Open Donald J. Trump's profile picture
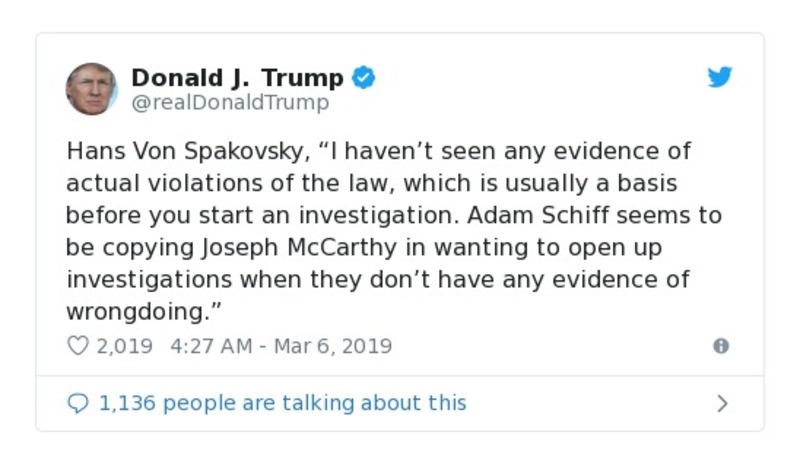 click(x=91, y=89)
